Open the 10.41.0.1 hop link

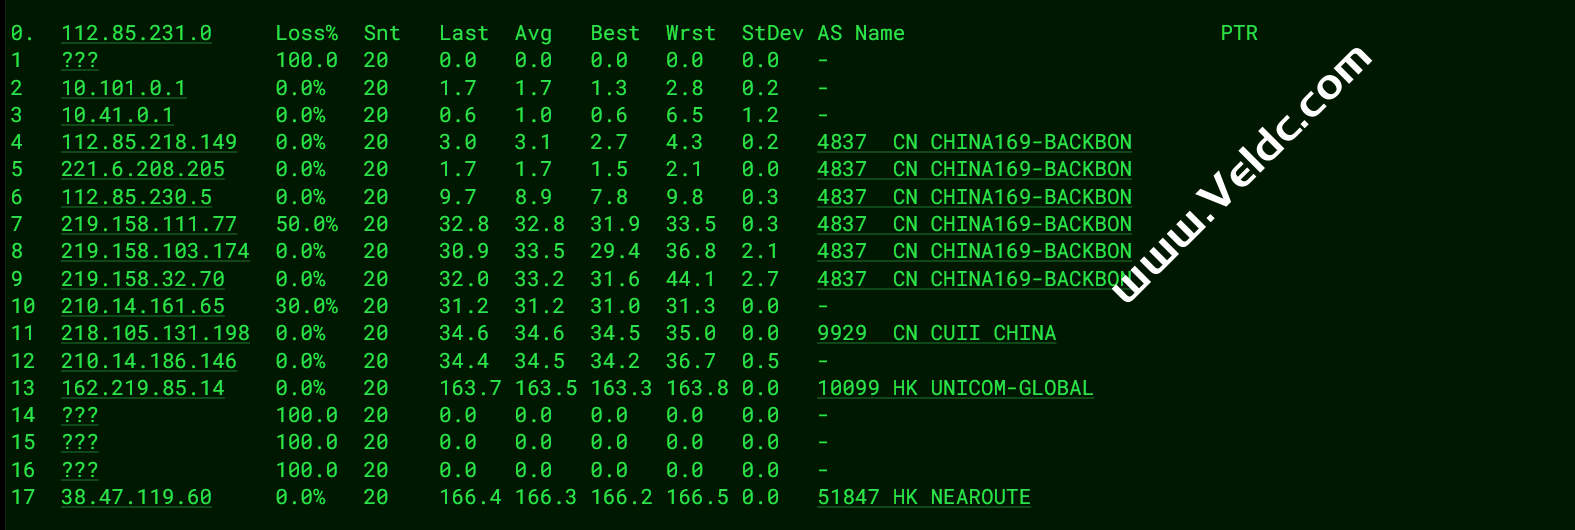[117, 115]
